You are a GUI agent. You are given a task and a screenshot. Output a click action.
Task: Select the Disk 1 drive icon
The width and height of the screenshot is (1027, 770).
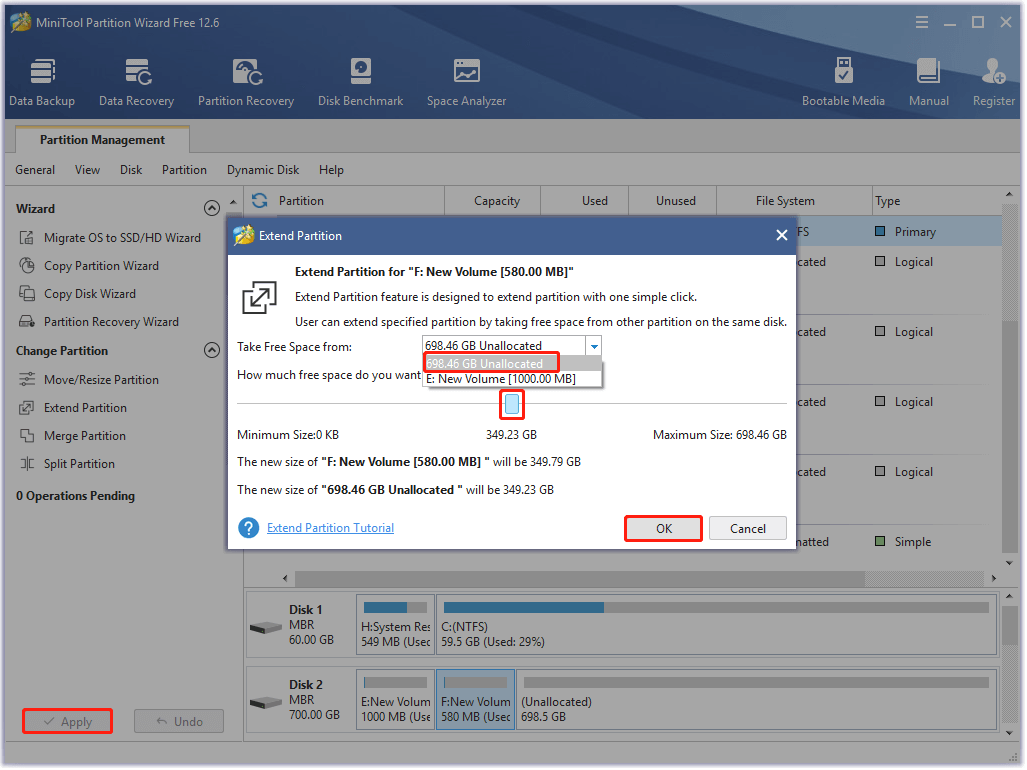click(x=266, y=628)
